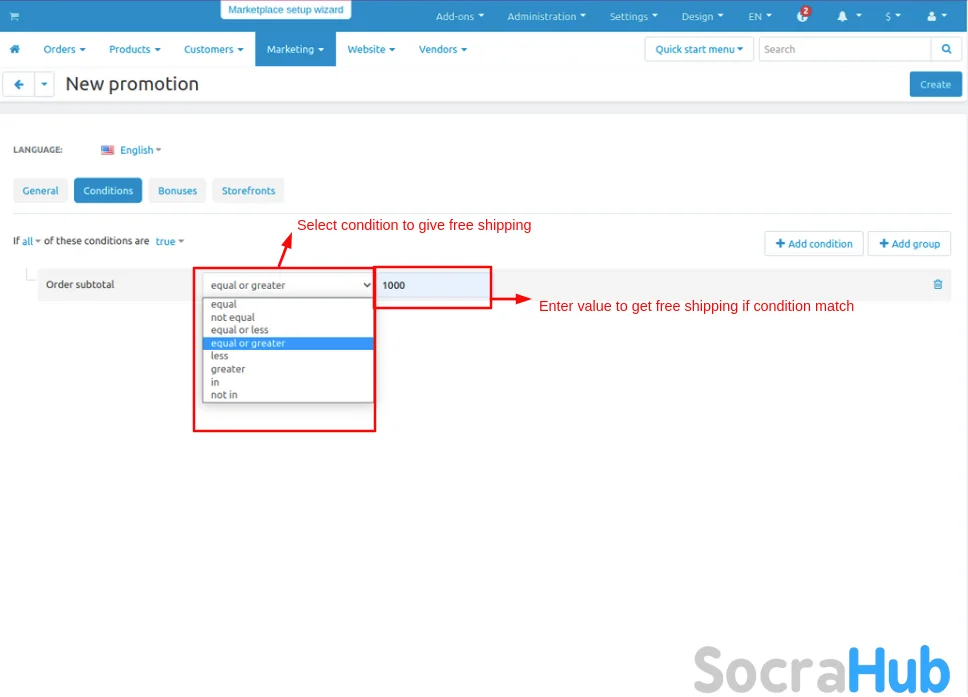Select 'equal or less' option in list
968x697 pixels.
pyautogui.click(x=240, y=330)
